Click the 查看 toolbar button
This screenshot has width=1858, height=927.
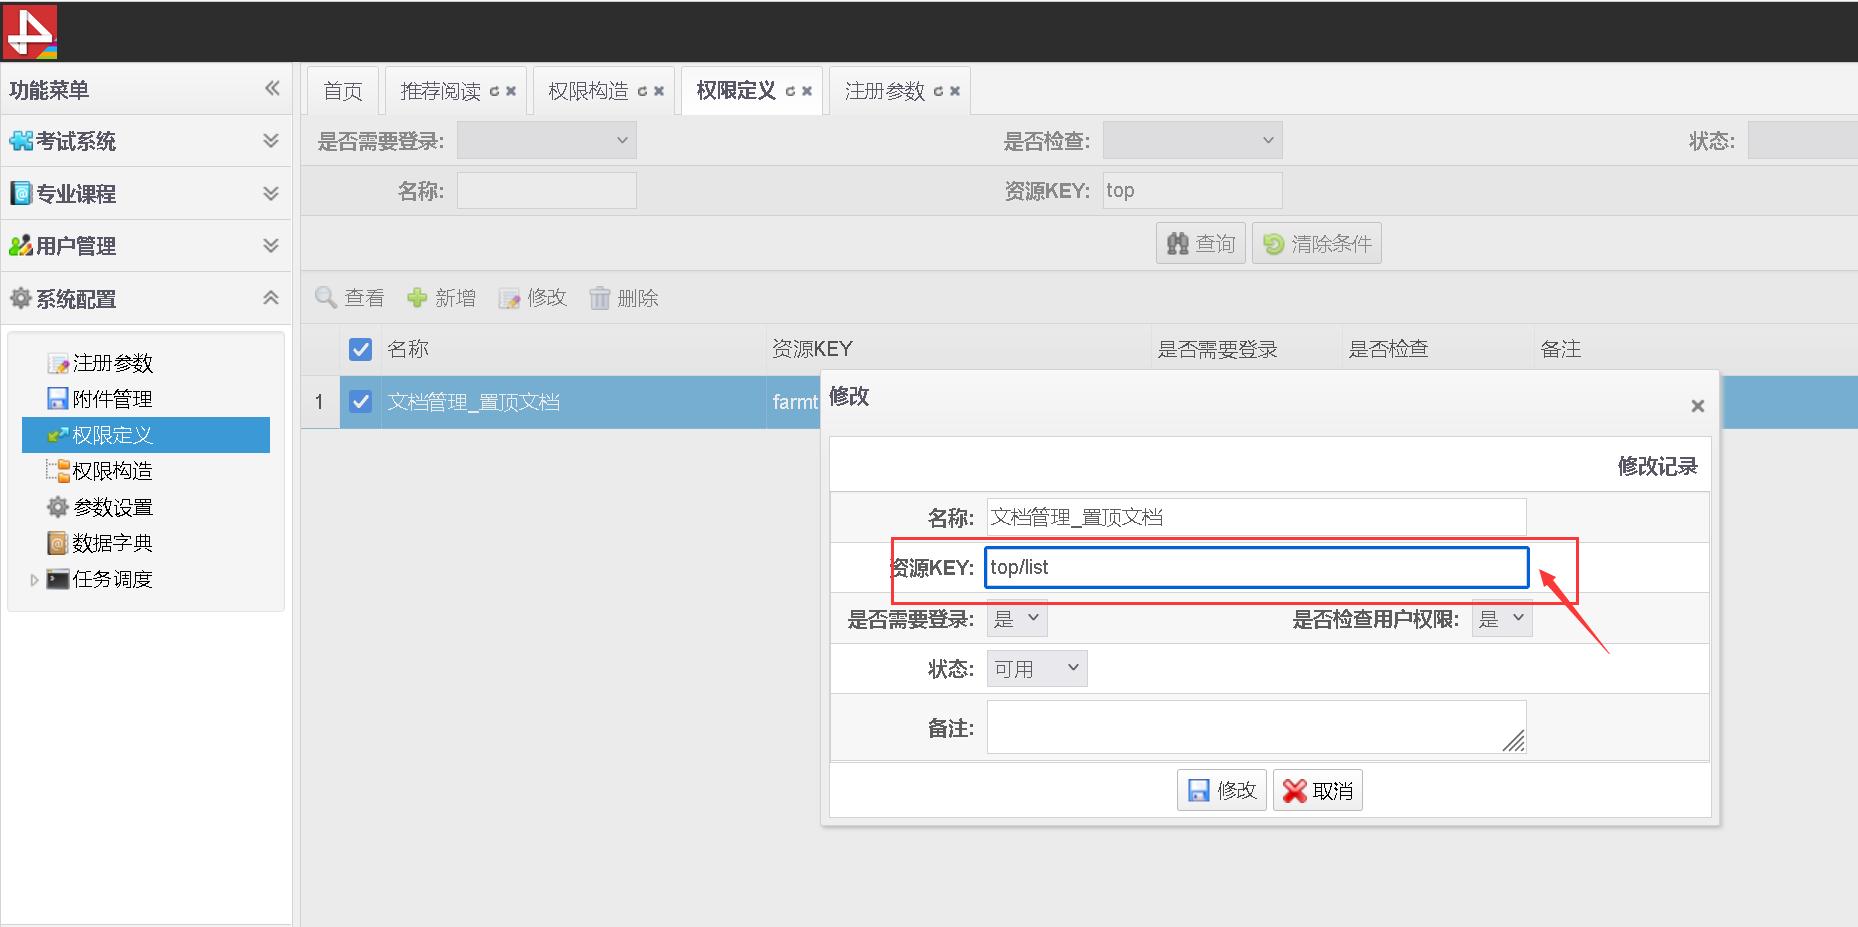tap(350, 298)
